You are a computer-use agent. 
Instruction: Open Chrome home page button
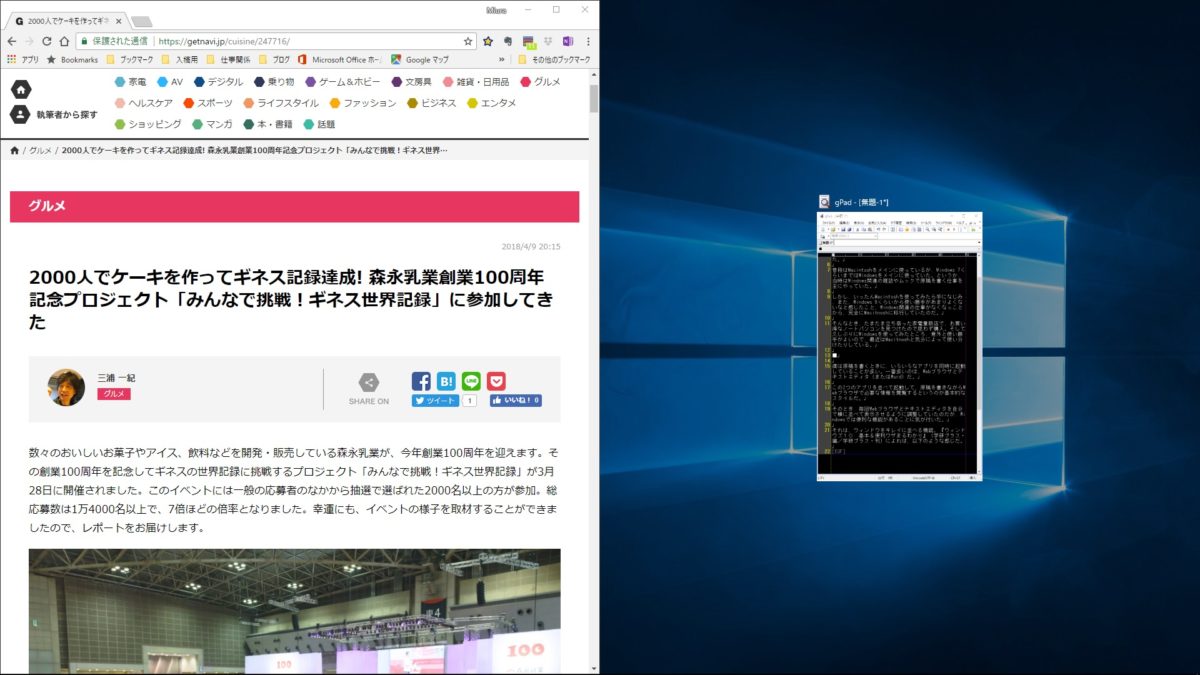tap(64, 41)
